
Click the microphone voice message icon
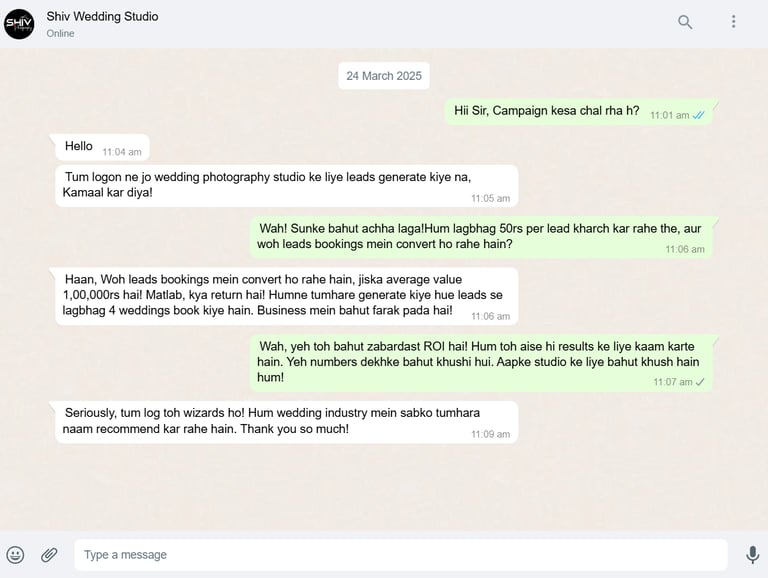click(752, 555)
